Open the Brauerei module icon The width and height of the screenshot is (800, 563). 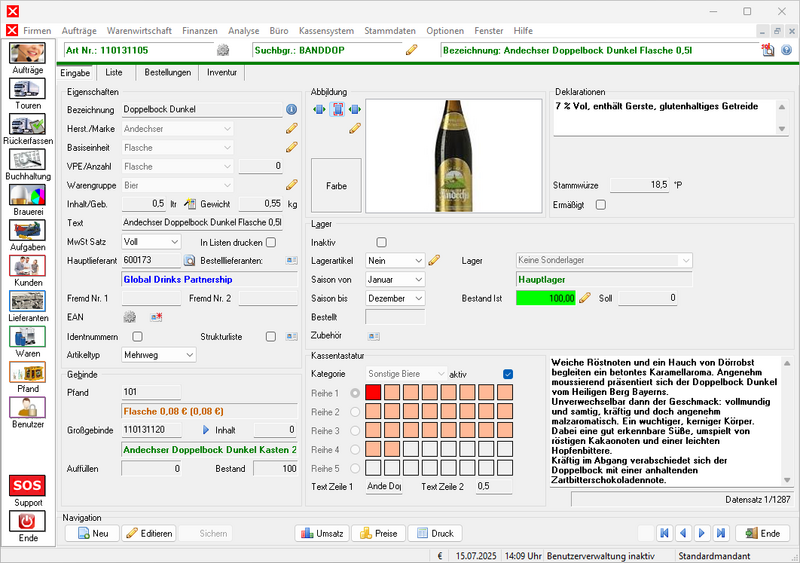point(28,197)
